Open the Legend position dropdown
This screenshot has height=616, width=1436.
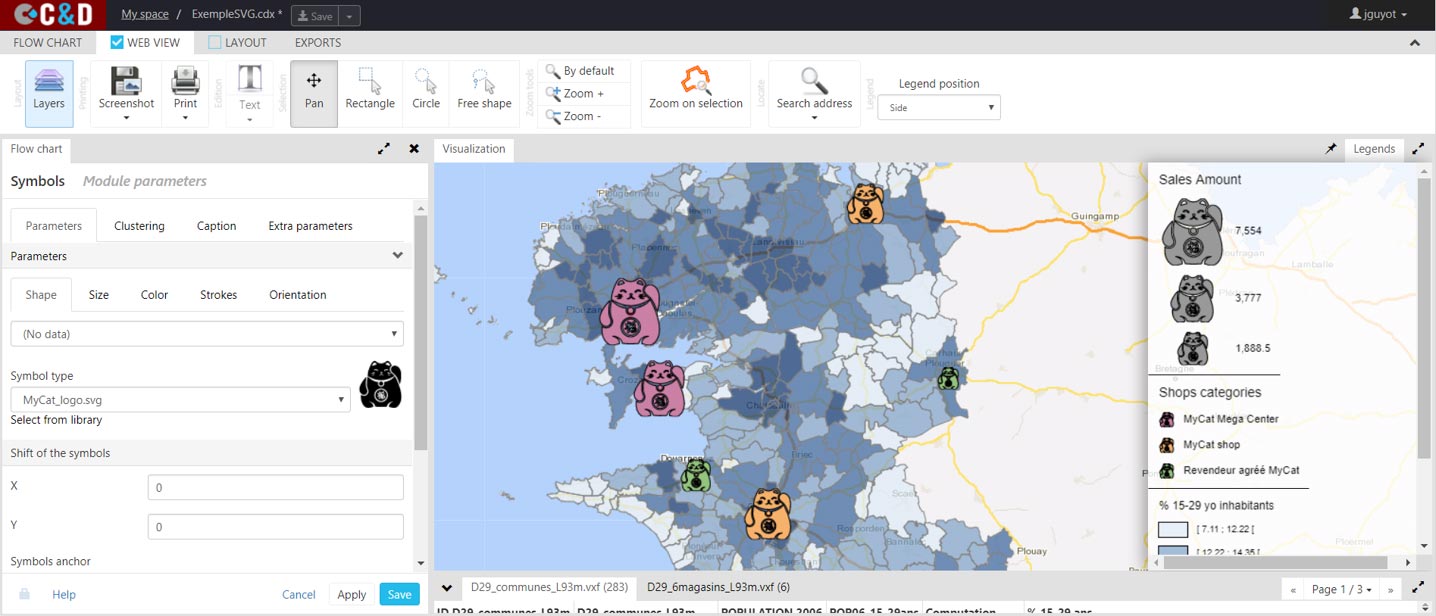[939, 107]
